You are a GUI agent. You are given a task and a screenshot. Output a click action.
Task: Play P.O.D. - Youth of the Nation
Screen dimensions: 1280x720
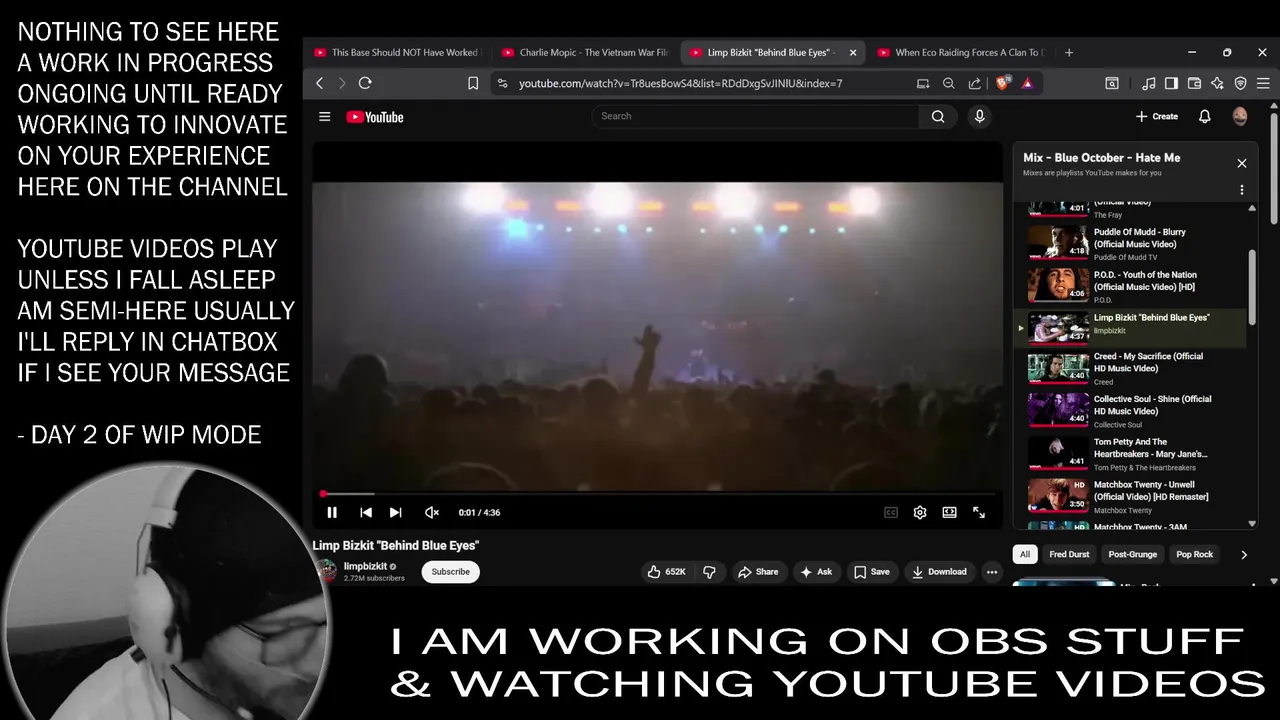point(1130,286)
